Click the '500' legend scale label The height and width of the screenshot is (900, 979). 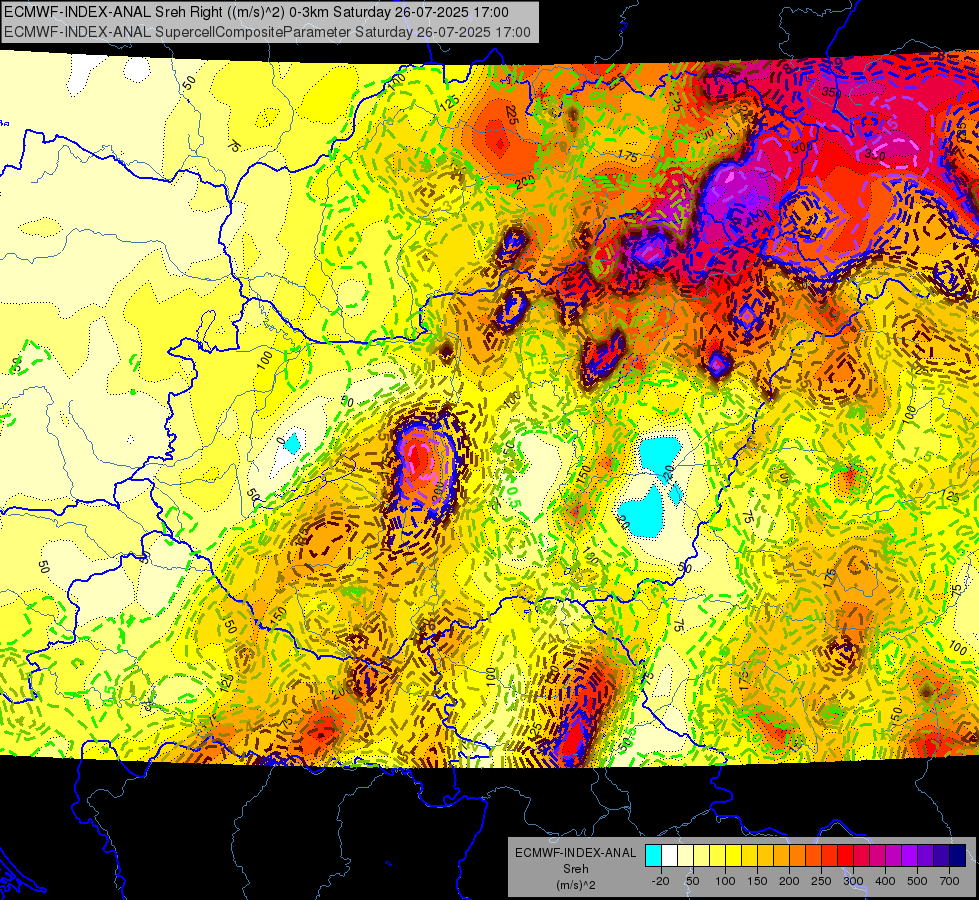tap(917, 881)
